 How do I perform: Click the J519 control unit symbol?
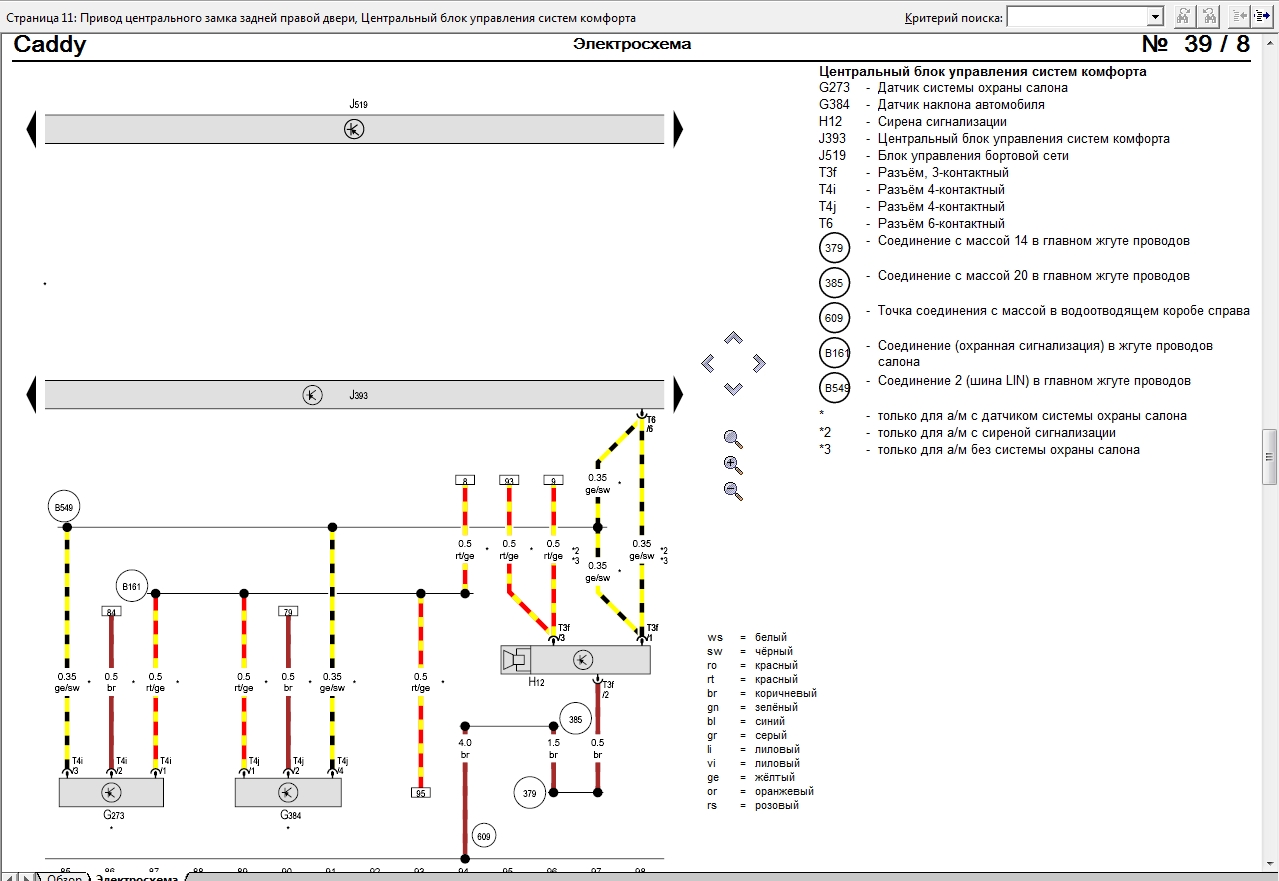(354, 129)
